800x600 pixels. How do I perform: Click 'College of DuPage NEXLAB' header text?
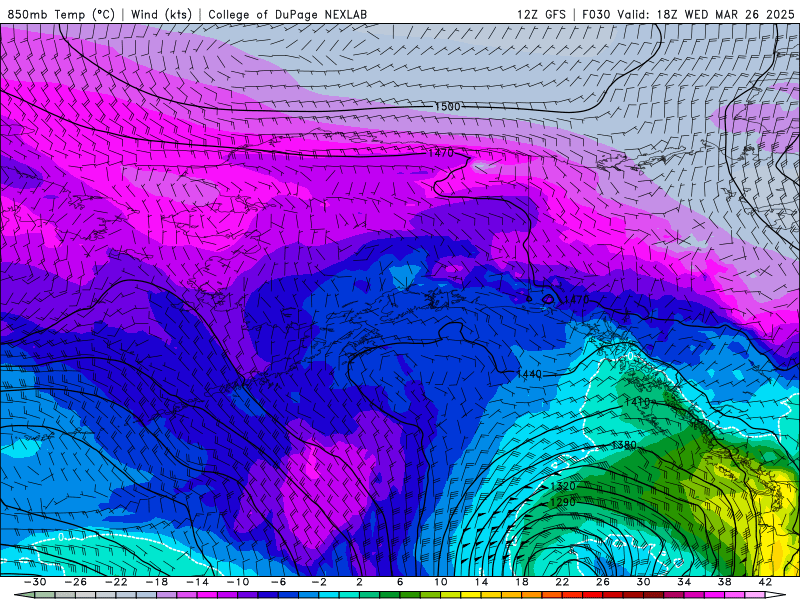pyautogui.click(x=288, y=14)
